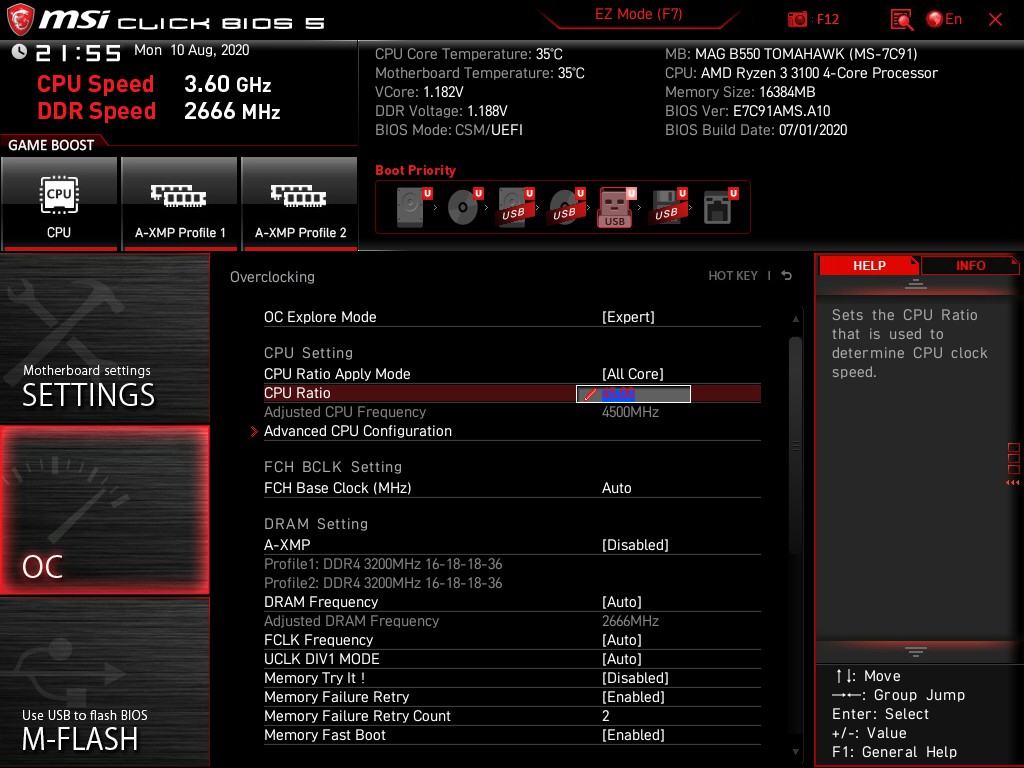The width and height of the screenshot is (1024, 768).
Task: Click the CPU Ratio value input field
Action: (x=633, y=394)
